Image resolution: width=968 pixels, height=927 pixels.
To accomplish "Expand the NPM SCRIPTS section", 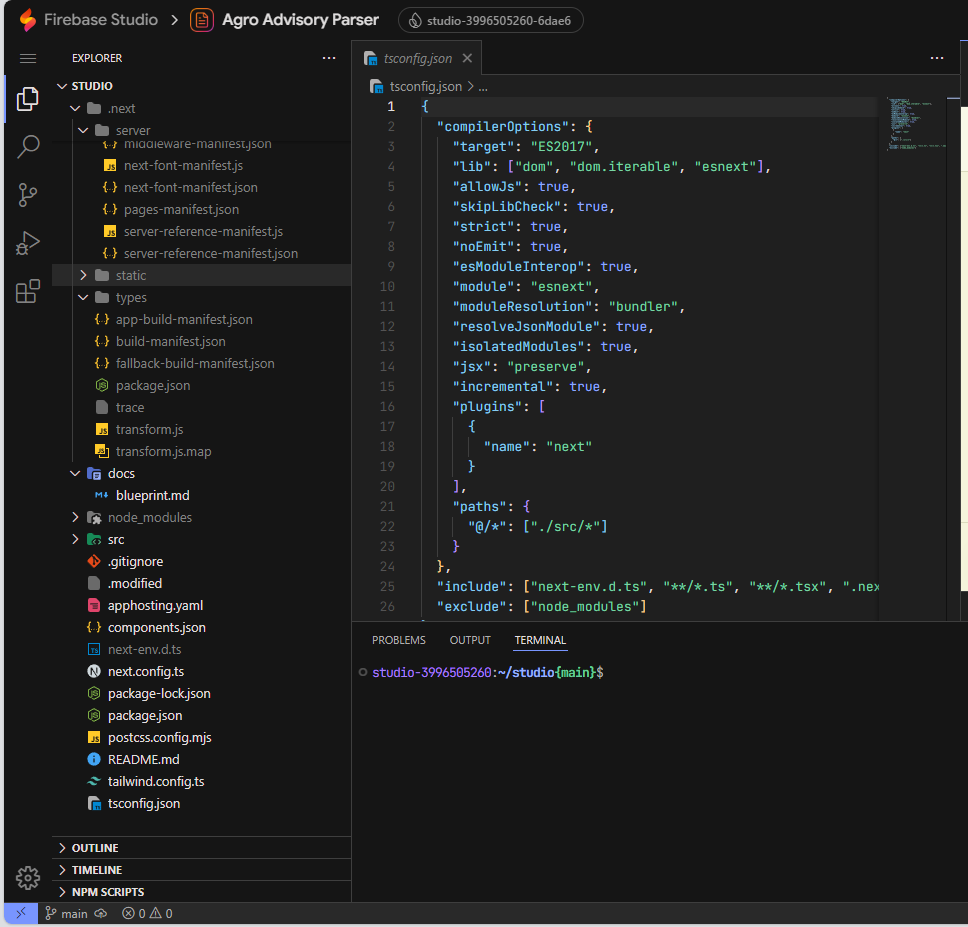I will [x=107, y=892].
